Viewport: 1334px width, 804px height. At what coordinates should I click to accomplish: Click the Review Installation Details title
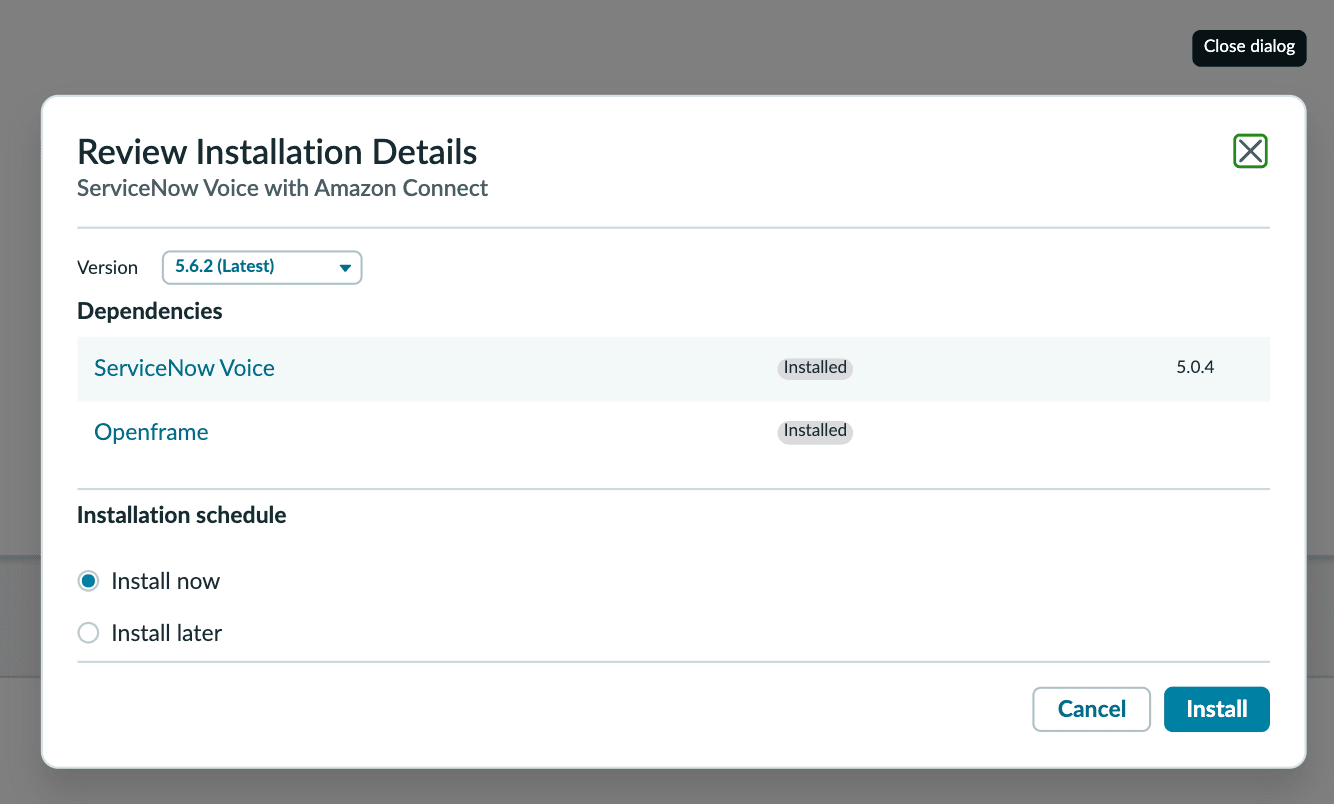(x=277, y=152)
